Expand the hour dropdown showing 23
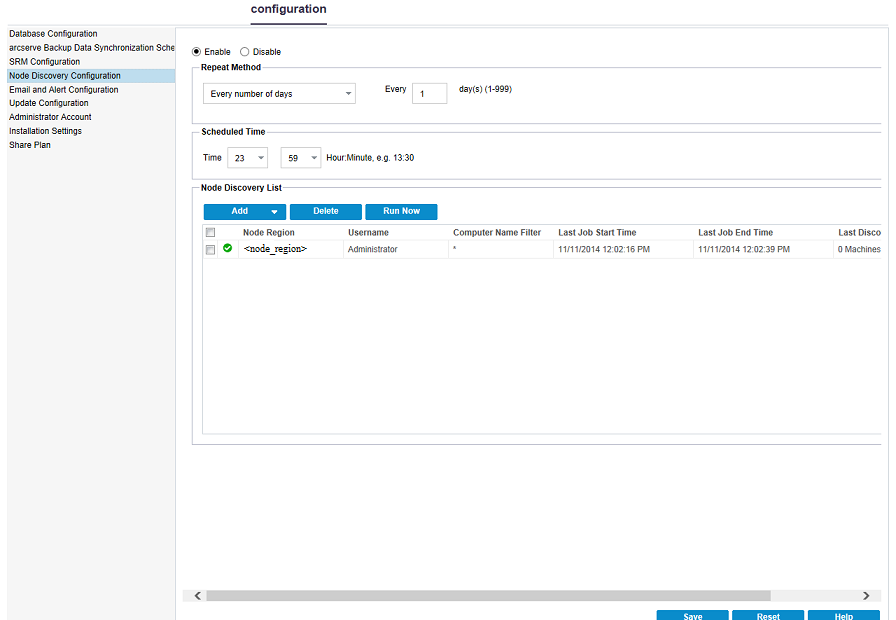The image size is (896, 620). pyautogui.click(x=247, y=158)
